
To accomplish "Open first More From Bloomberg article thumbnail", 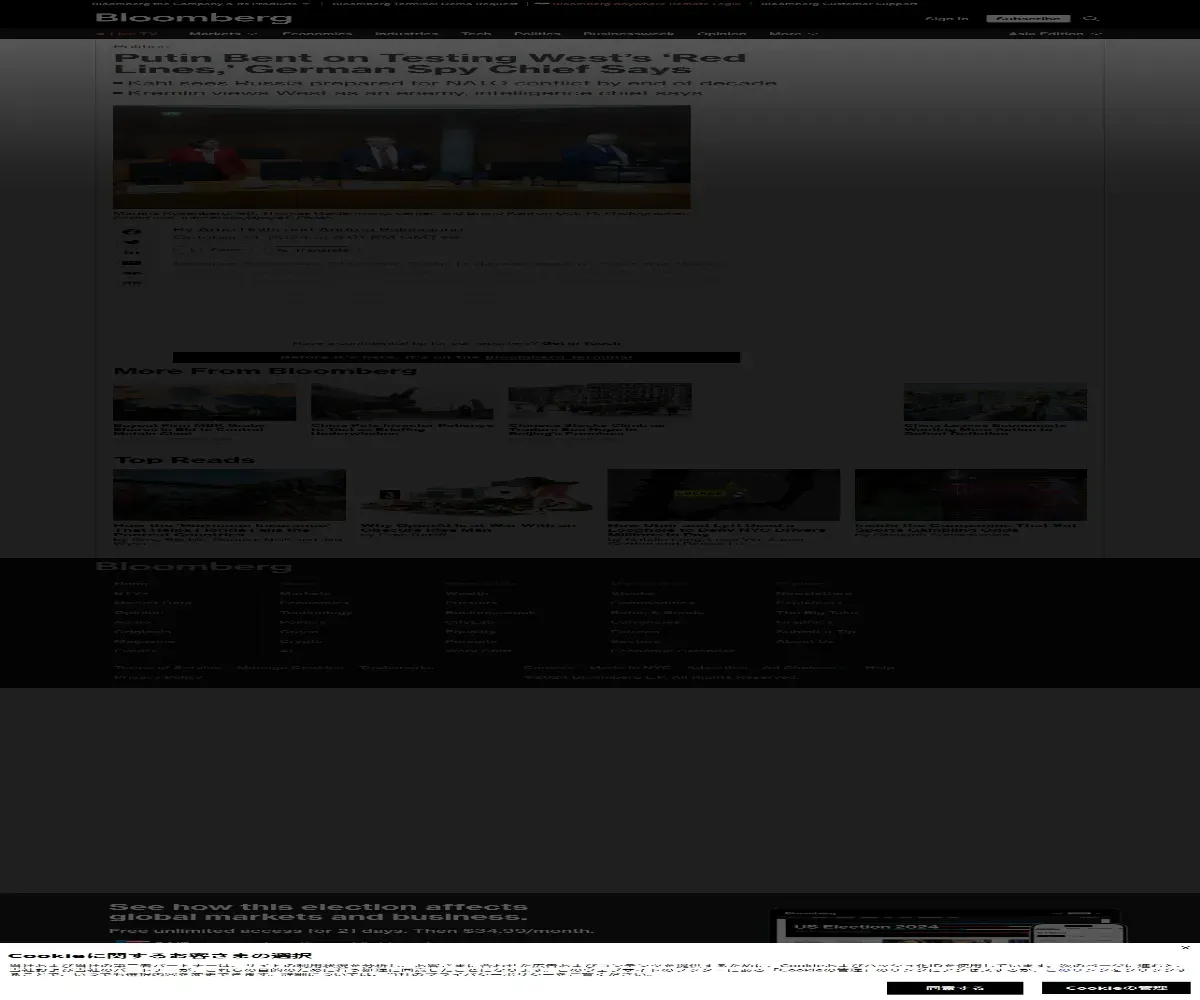I will pyautogui.click(x=205, y=401).
